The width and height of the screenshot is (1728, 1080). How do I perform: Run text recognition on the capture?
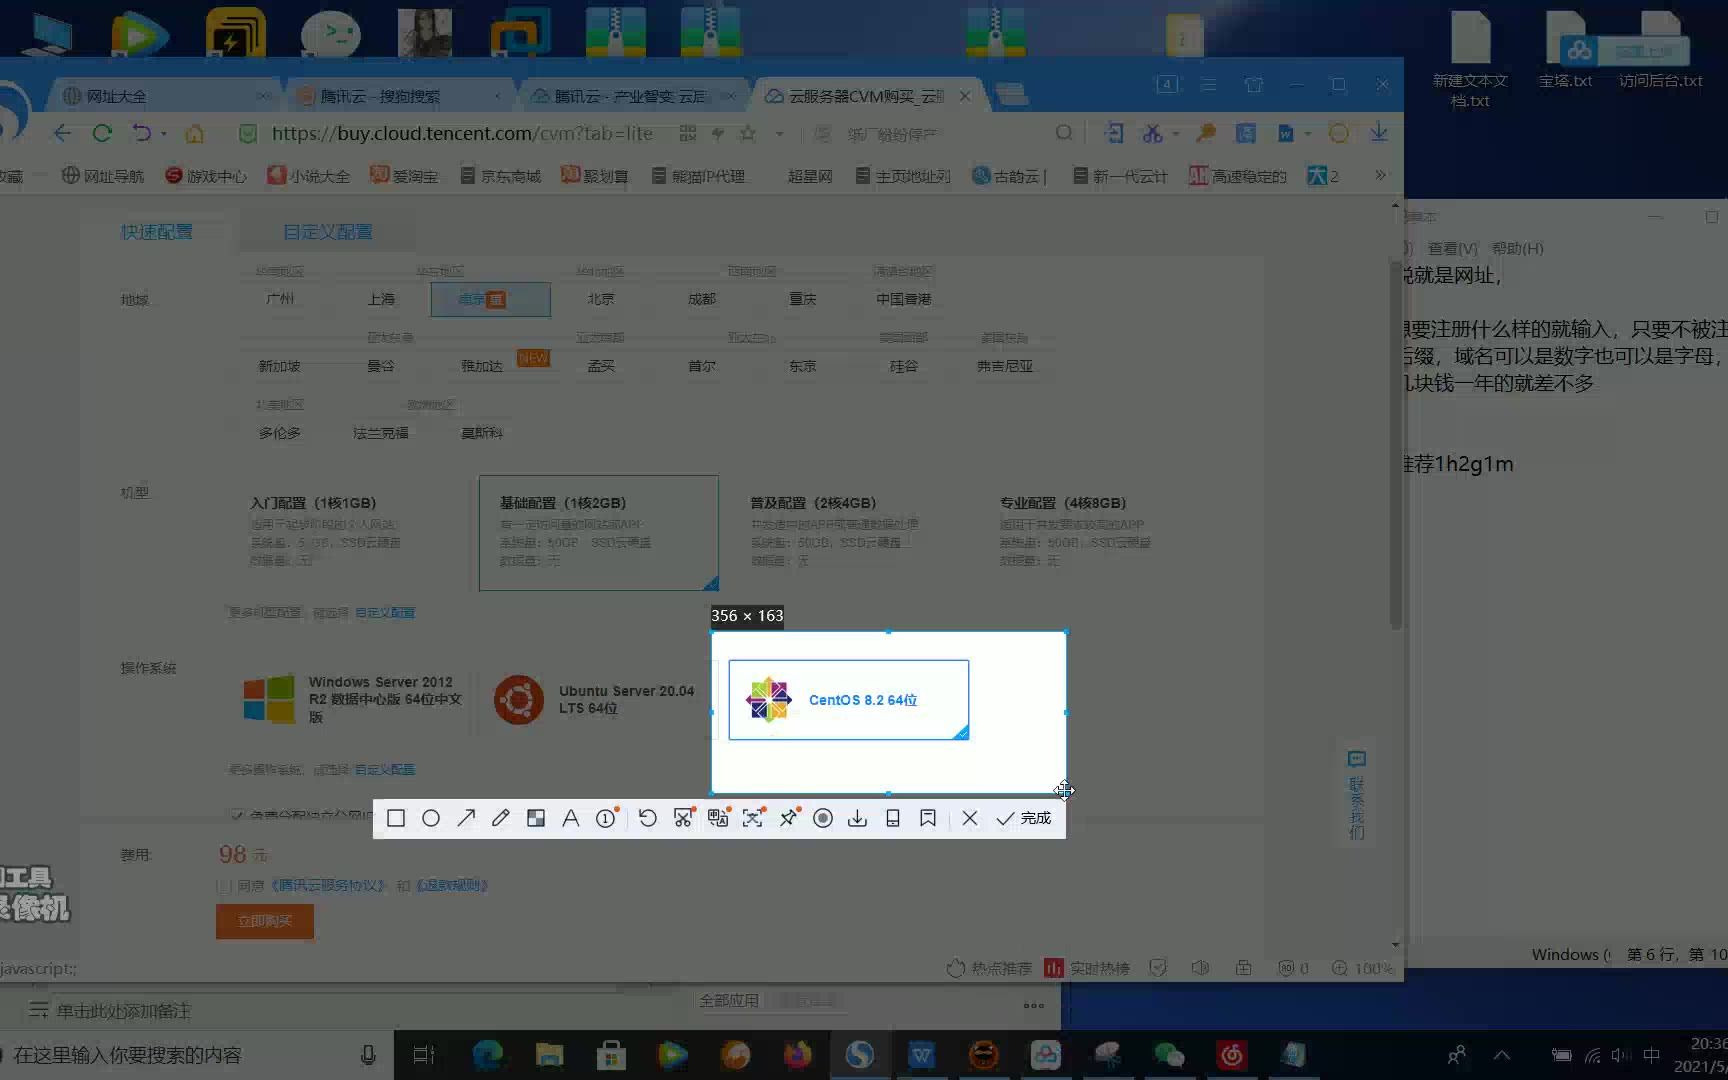pyautogui.click(x=753, y=818)
